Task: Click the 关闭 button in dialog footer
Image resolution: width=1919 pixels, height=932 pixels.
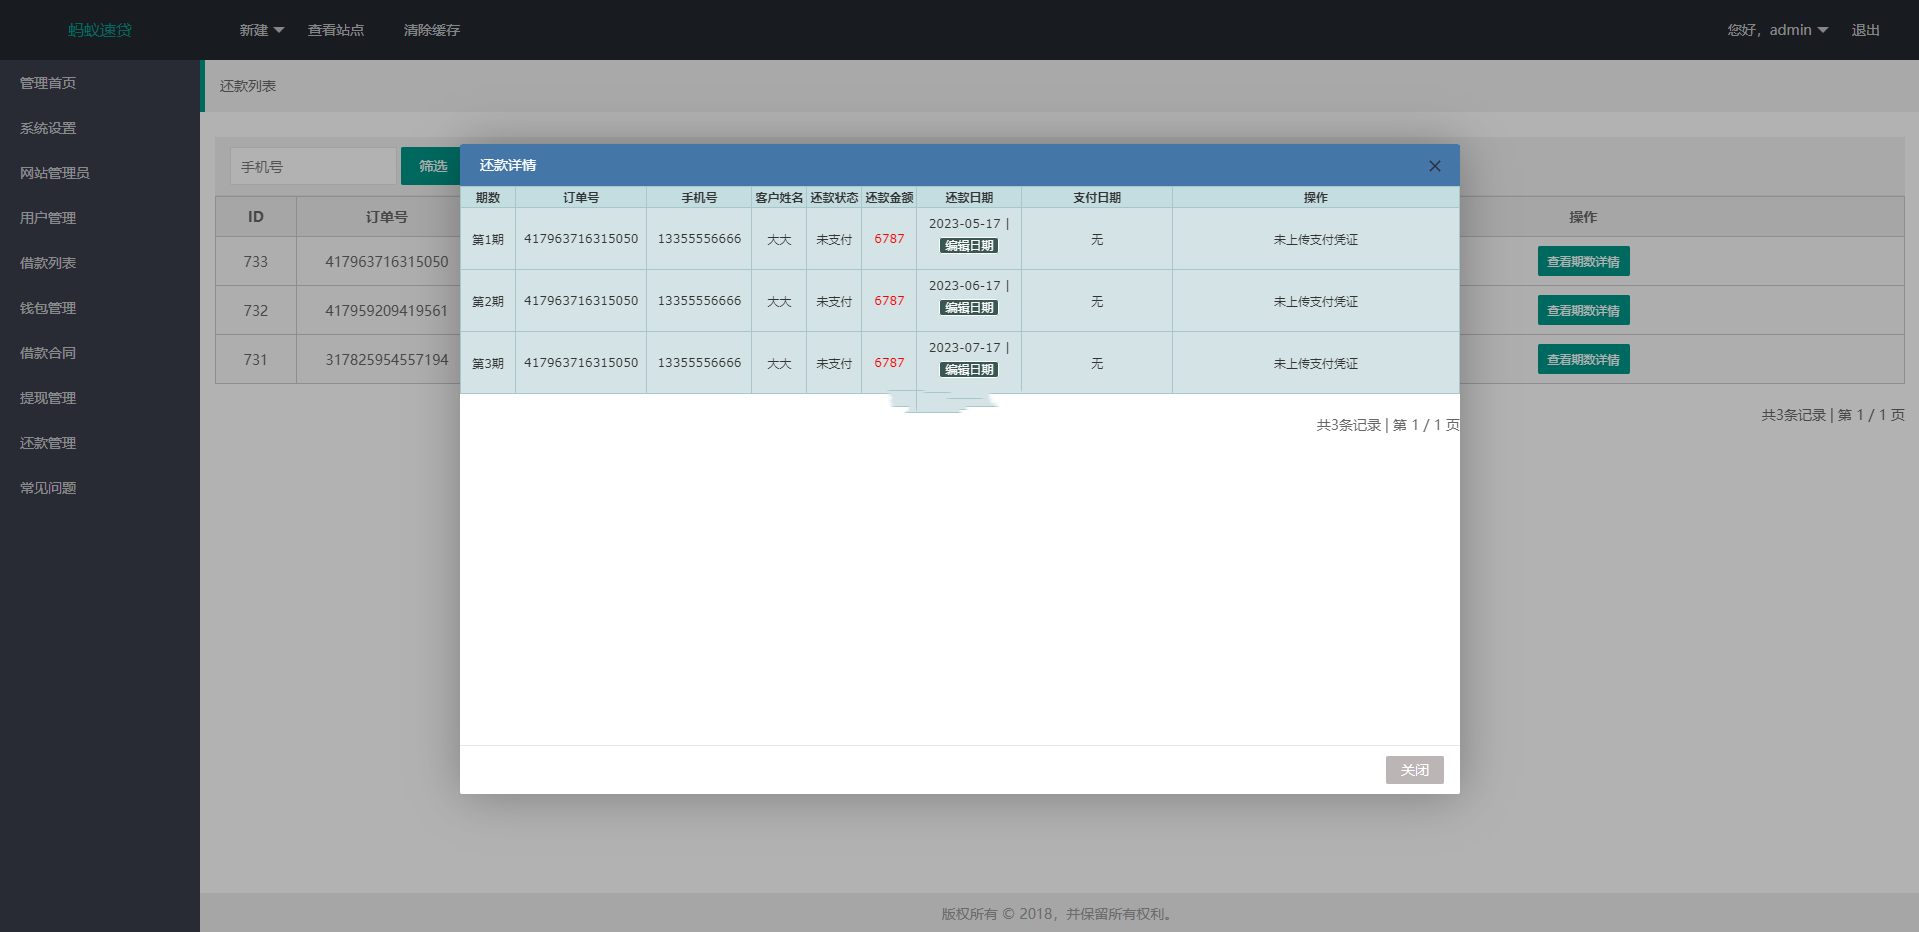Action: click(x=1414, y=770)
